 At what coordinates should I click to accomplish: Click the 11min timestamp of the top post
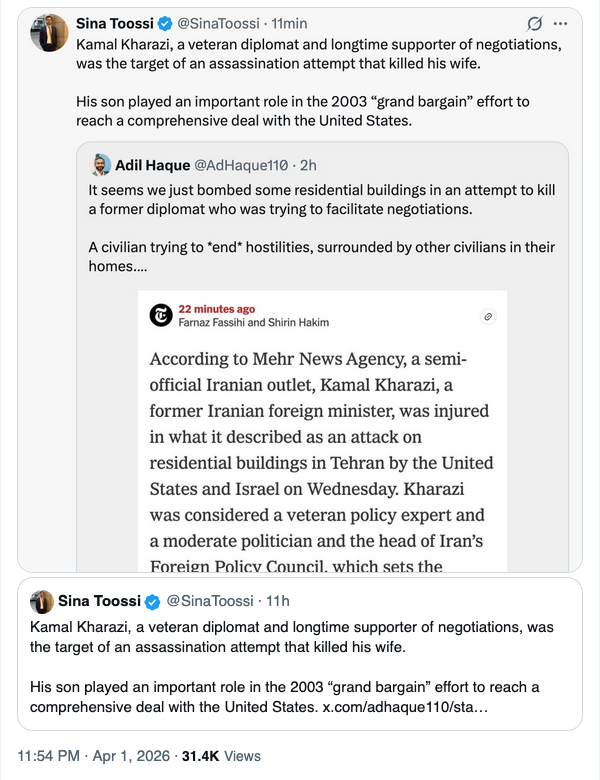(291, 23)
